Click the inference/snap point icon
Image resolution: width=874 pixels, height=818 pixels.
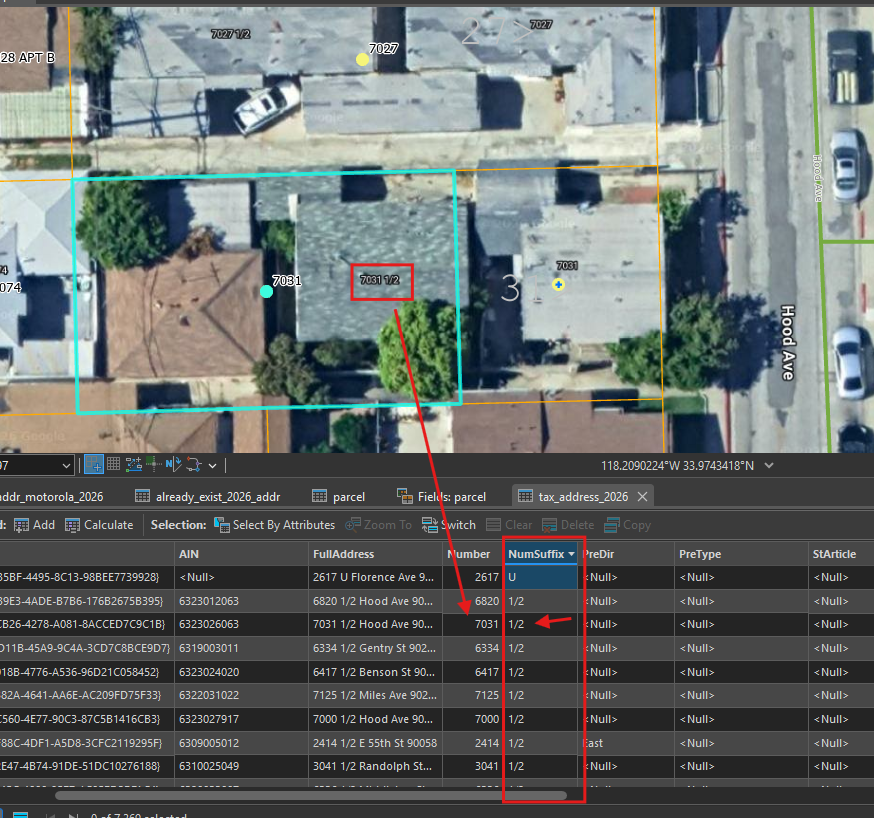tap(153, 464)
